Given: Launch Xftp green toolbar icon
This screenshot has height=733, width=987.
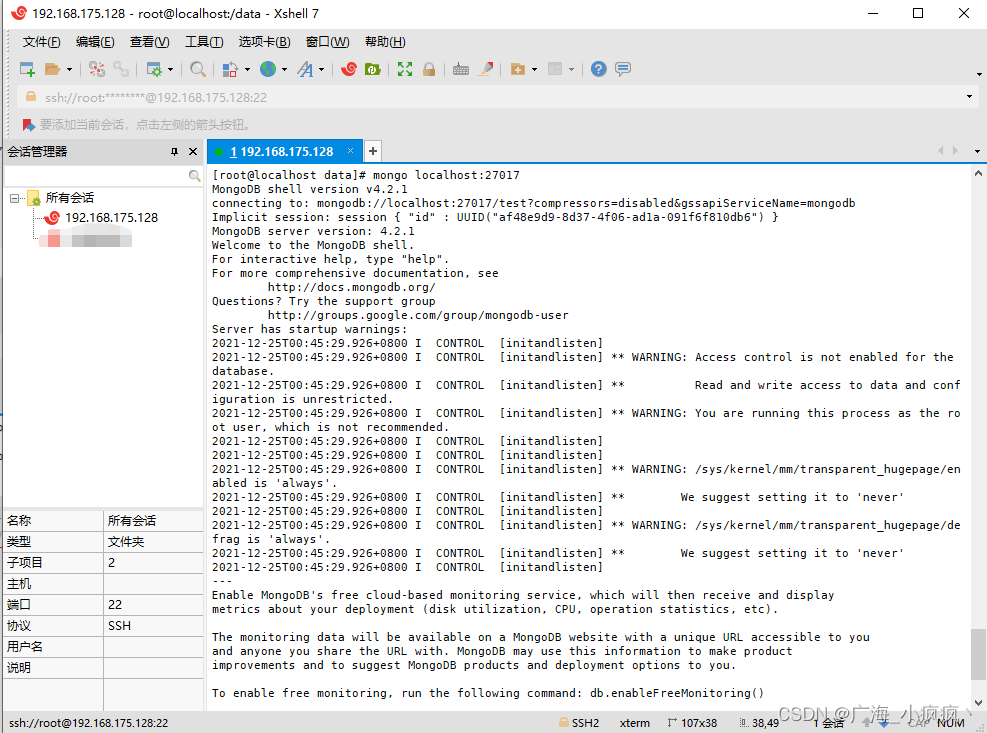Looking at the screenshot, I should pyautogui.click(x=373, y=69).
